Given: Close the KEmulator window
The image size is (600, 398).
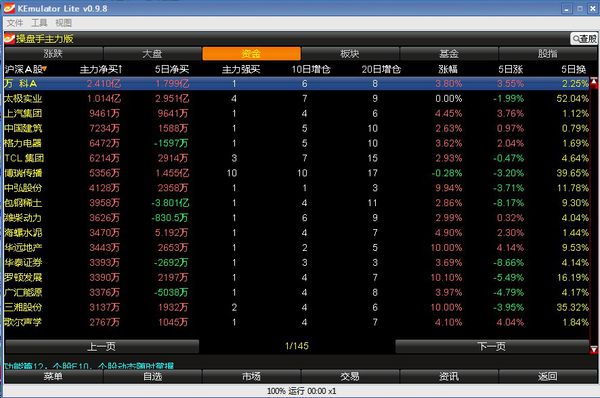Looking at the screenshot, I should click(x=593, y=9).
